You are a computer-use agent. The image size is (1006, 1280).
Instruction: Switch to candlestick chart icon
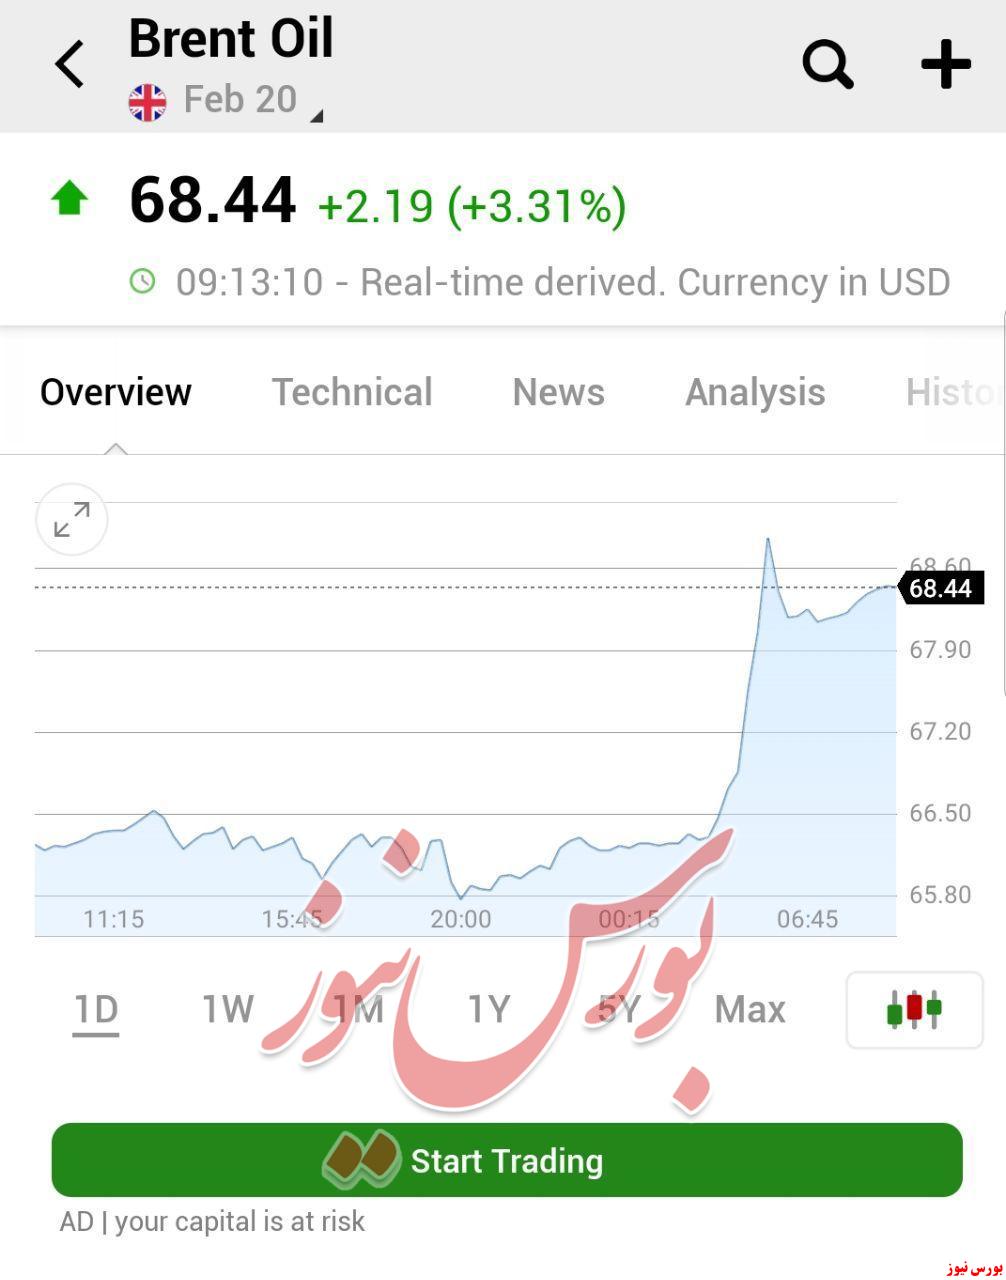(x=914, y=1010)
